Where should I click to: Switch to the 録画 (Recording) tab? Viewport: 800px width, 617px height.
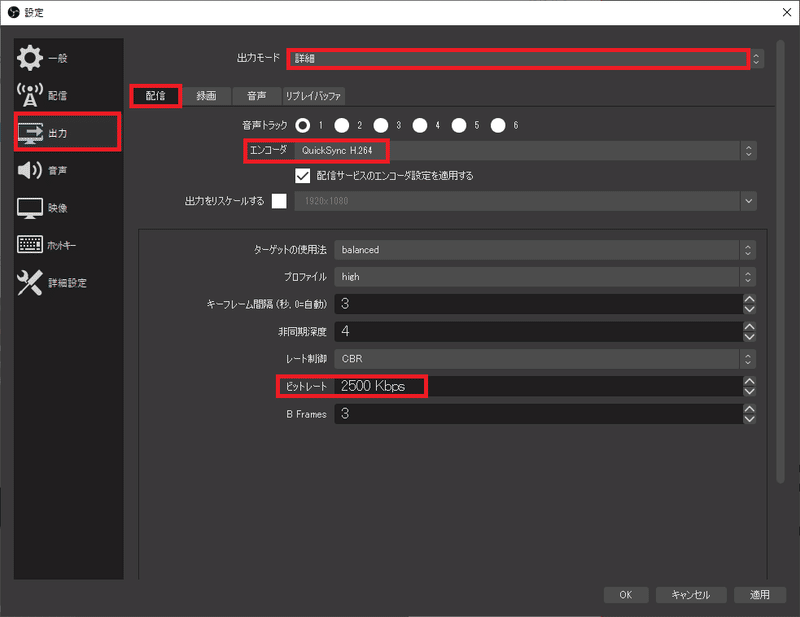[x=207, y=95]
